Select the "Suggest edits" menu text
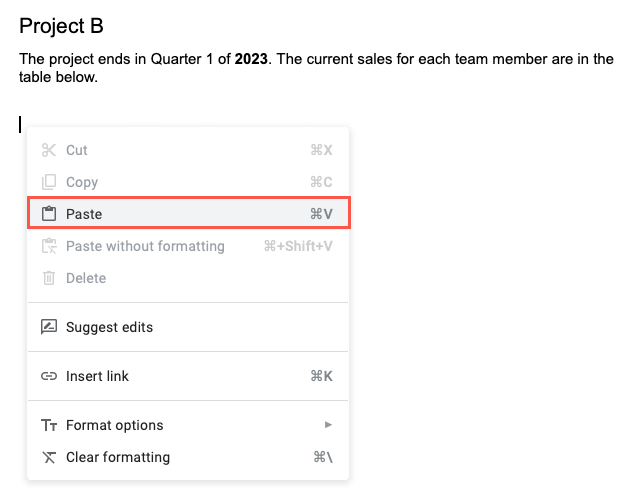Viewport: 625px width, 488px height. pyautogui.click(x=109, y=327)
